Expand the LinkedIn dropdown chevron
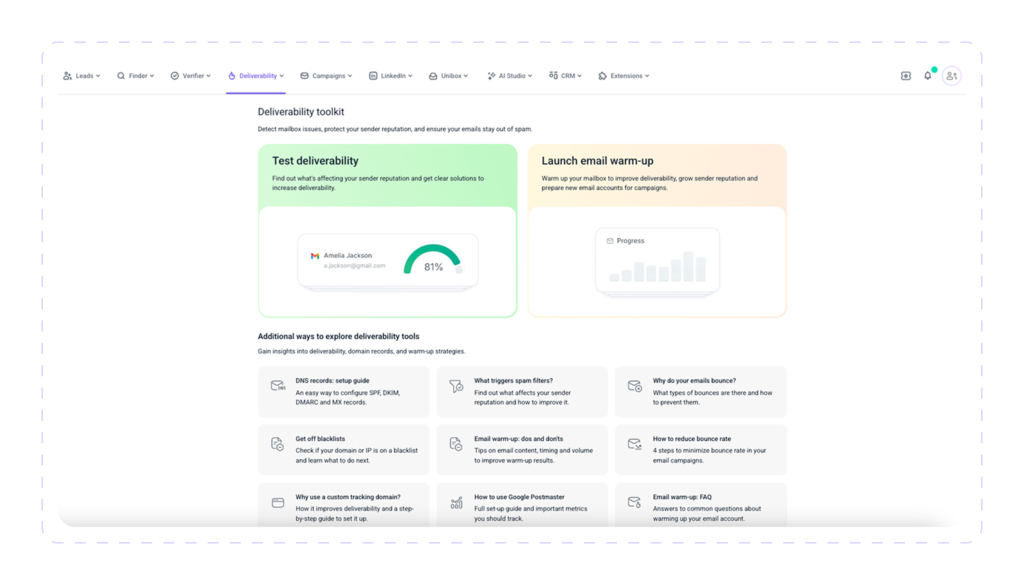 (x=410, y=76)
